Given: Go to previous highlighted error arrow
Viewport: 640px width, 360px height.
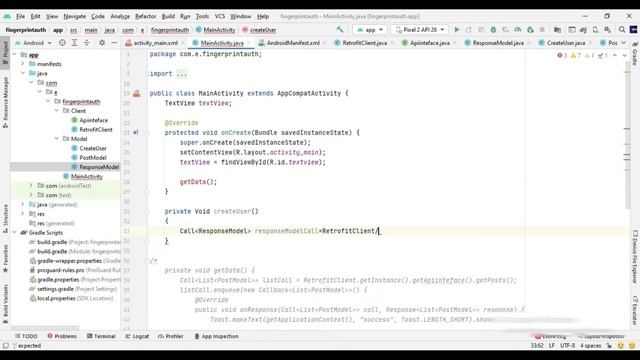Looking at the screenshot, I should 615,55.
